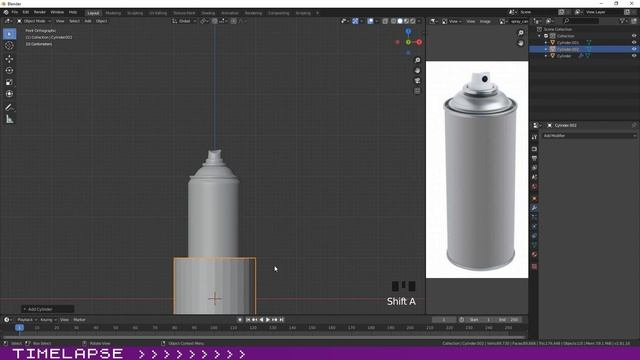Click the blue Z axis gizmo
640x360 pixels.
click(x=408, y=31)
